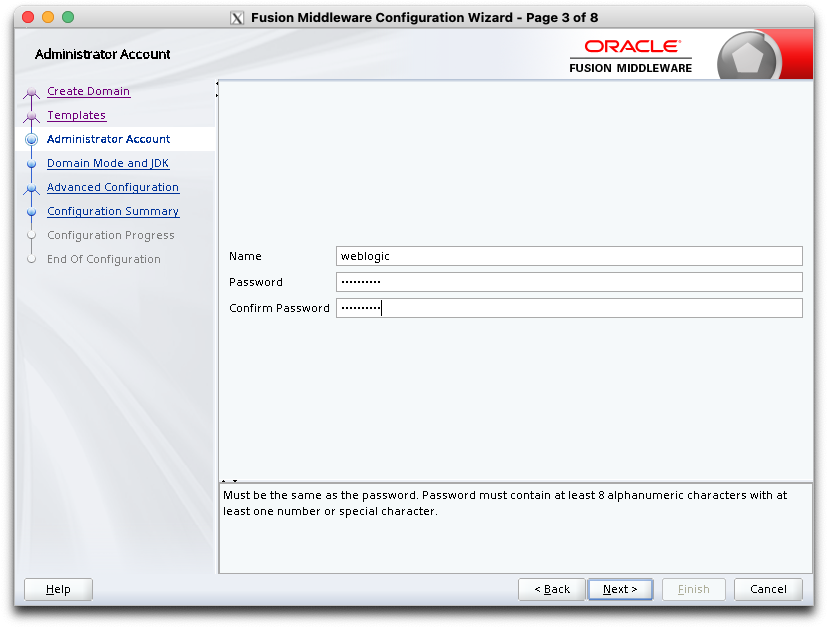The image size is (828, 628).
Task: Click the disabled Finish button
Action: pos(693,589)
